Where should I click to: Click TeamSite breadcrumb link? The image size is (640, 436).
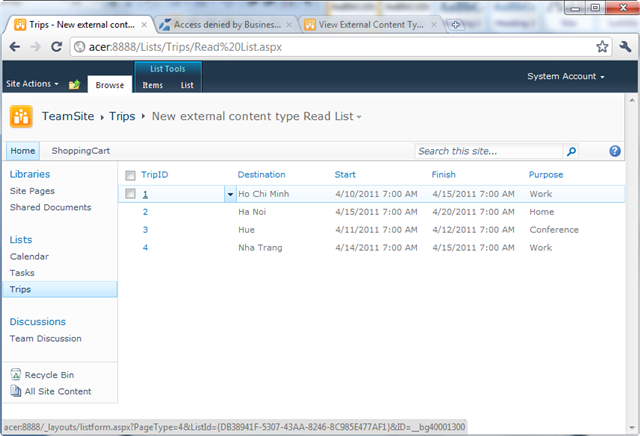(x=68, y=116)
